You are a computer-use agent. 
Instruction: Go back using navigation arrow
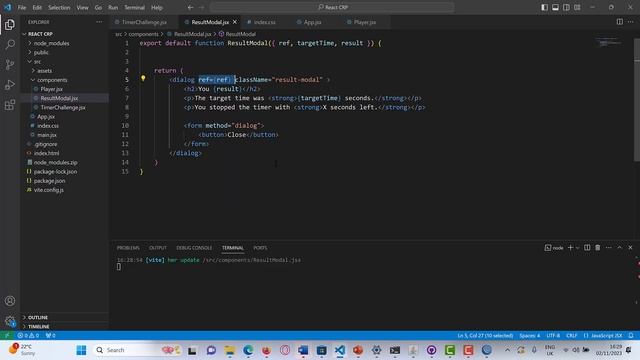tap(191, 7)
